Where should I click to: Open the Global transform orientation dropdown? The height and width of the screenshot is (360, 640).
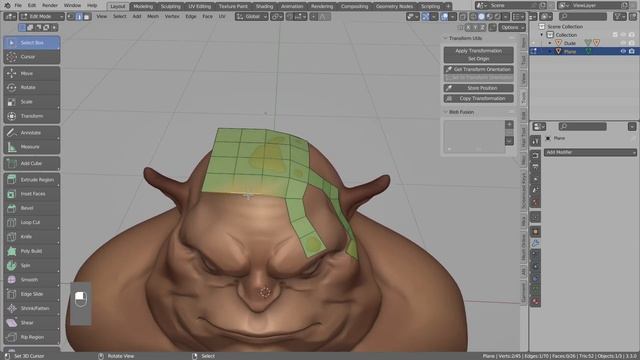pyautogui.click(x=251, y=17)
